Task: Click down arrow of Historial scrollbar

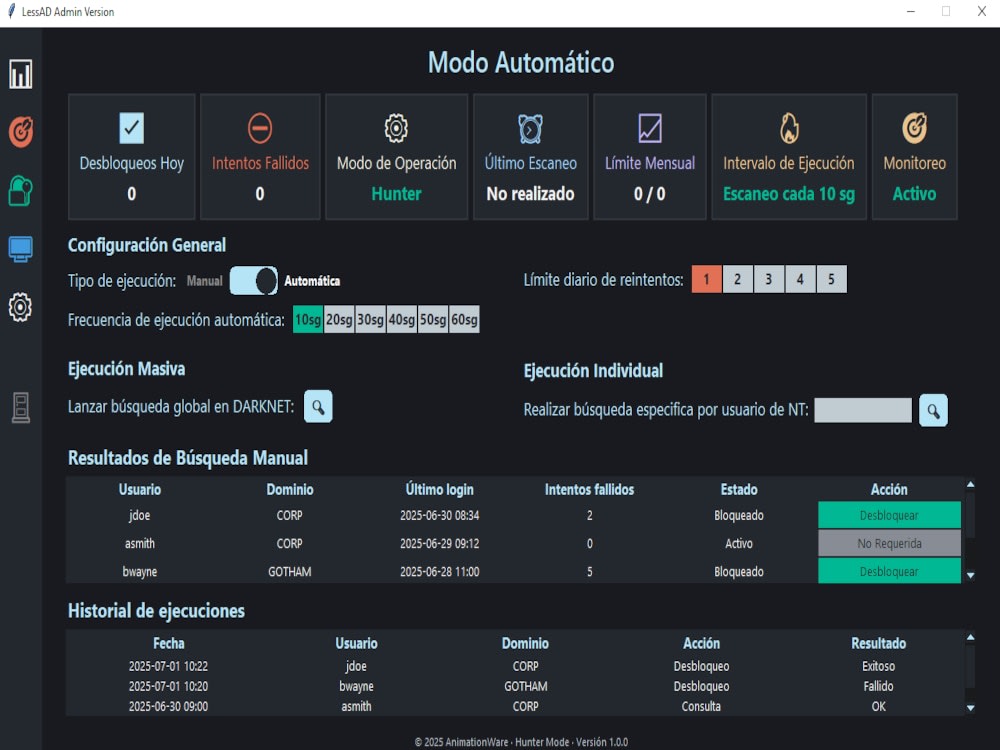Action: click(970, 707)
